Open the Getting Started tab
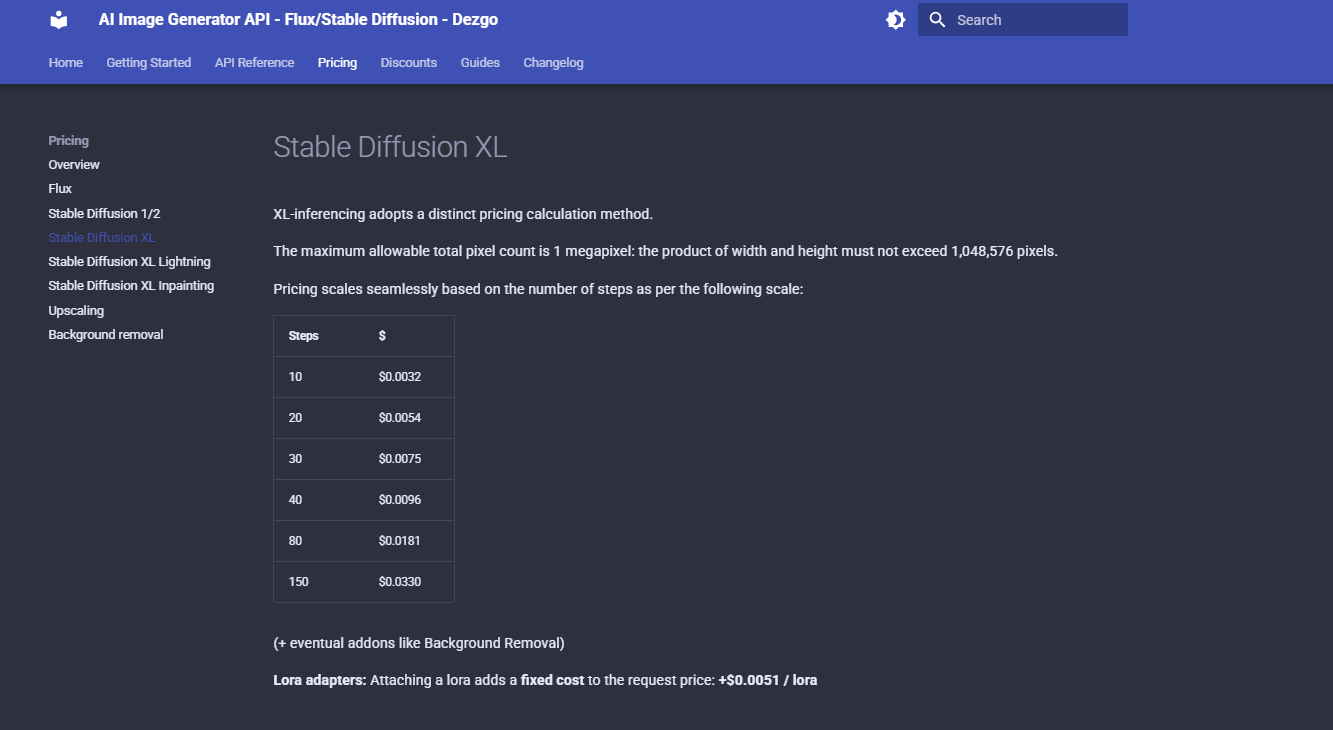This screenshot has width=1333, height=730. (149, 63)
